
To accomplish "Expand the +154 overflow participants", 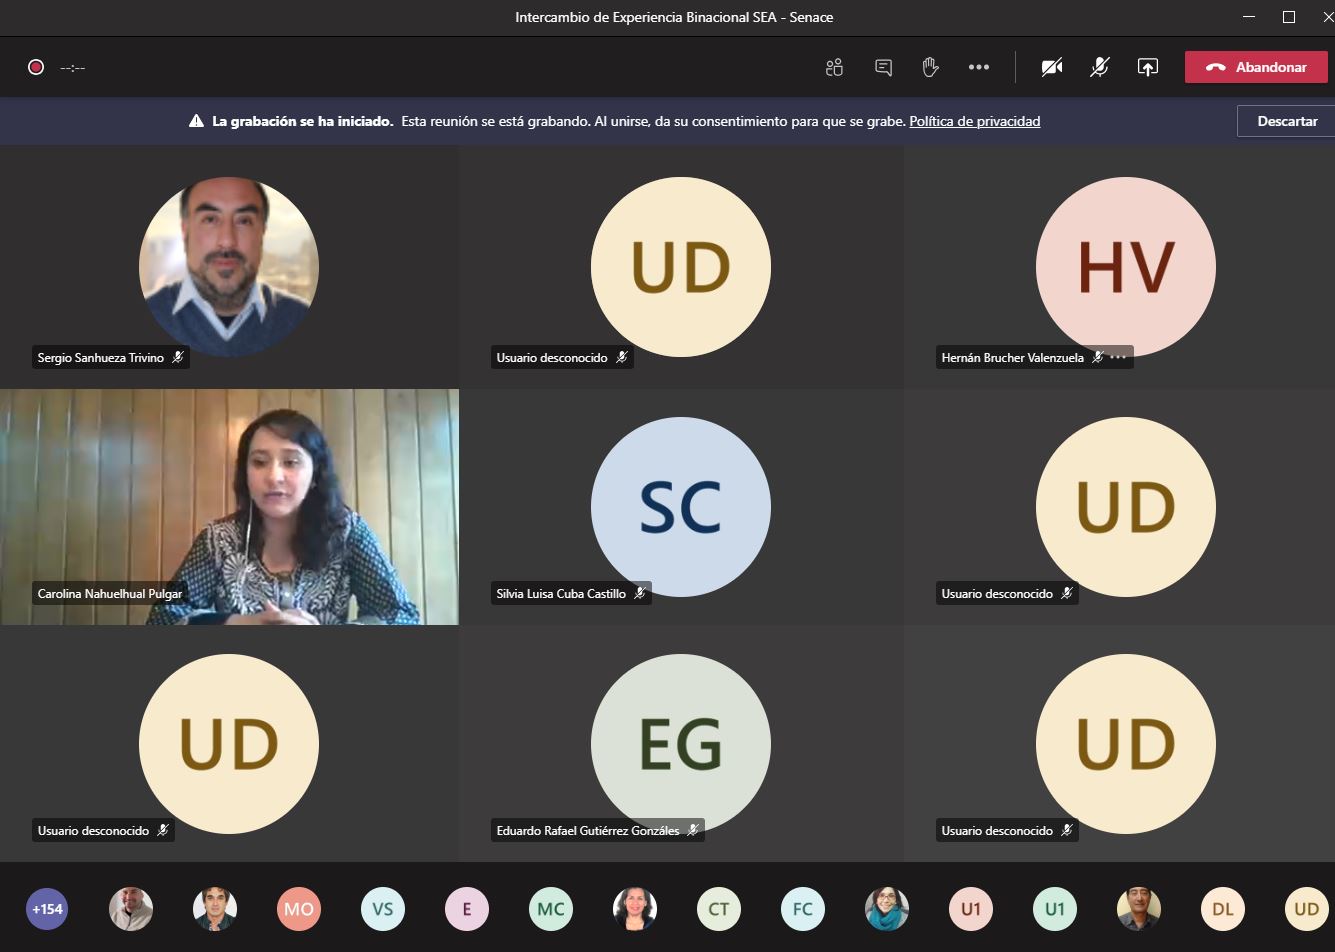I will pos(47,909).
